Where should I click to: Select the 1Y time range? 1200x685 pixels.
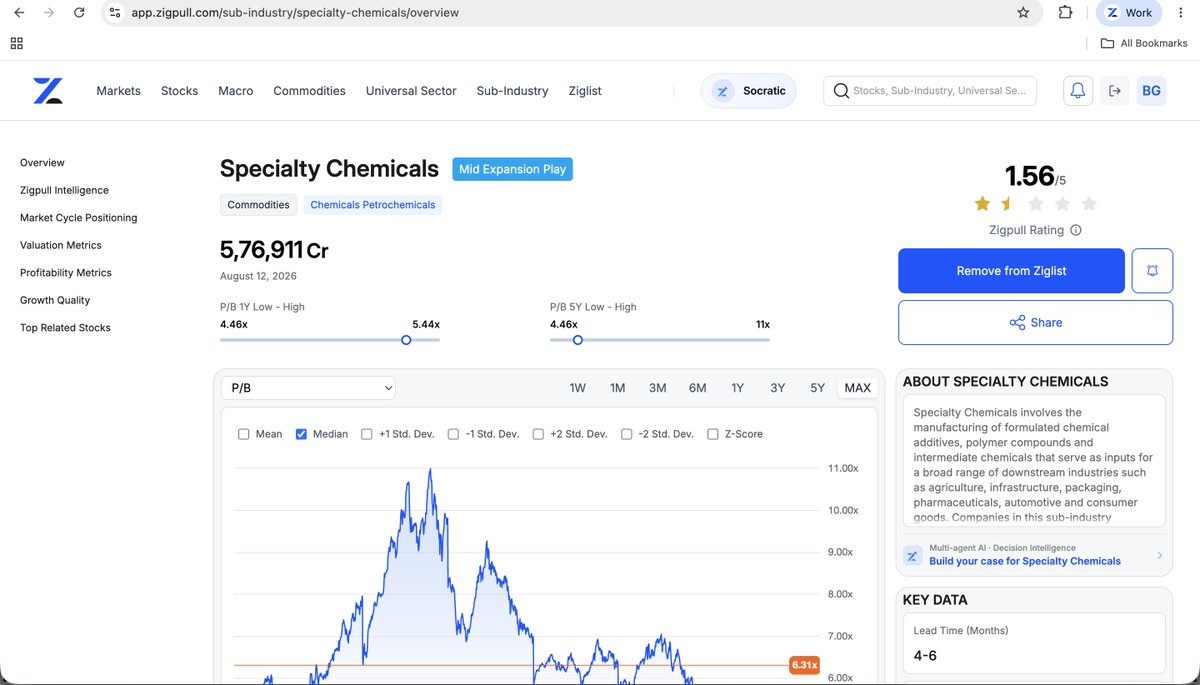[x=737, y=388]
